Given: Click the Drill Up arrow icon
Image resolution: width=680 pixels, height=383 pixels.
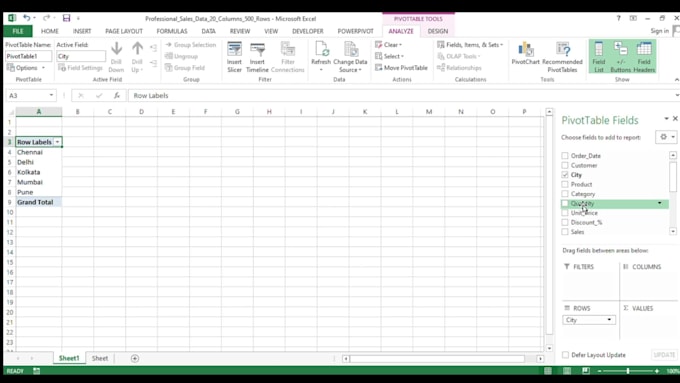Looking at the screenshot, I should coord(137,49).
